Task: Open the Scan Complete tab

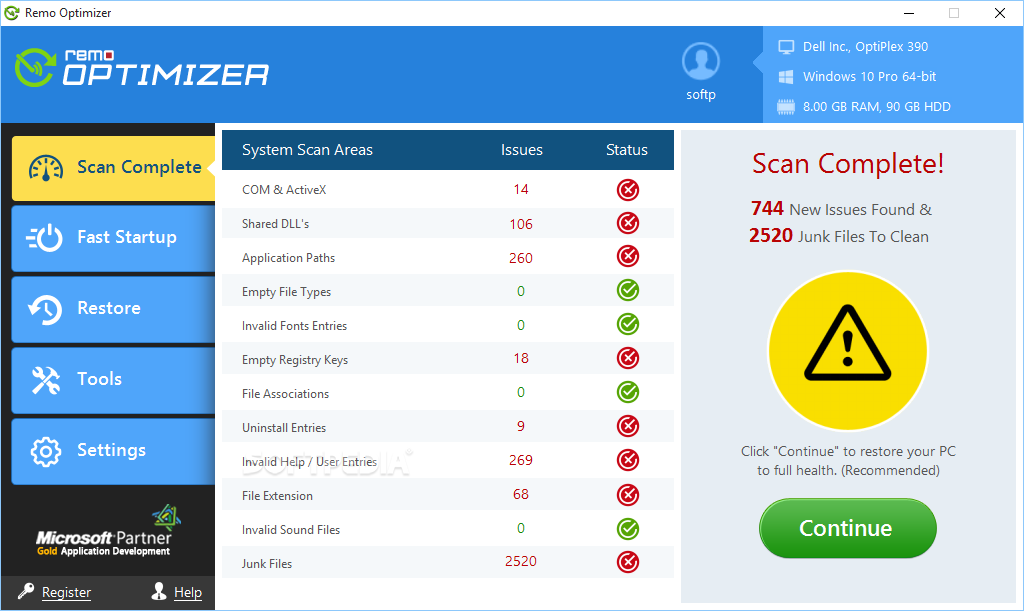Action: [x=113, y=168]
